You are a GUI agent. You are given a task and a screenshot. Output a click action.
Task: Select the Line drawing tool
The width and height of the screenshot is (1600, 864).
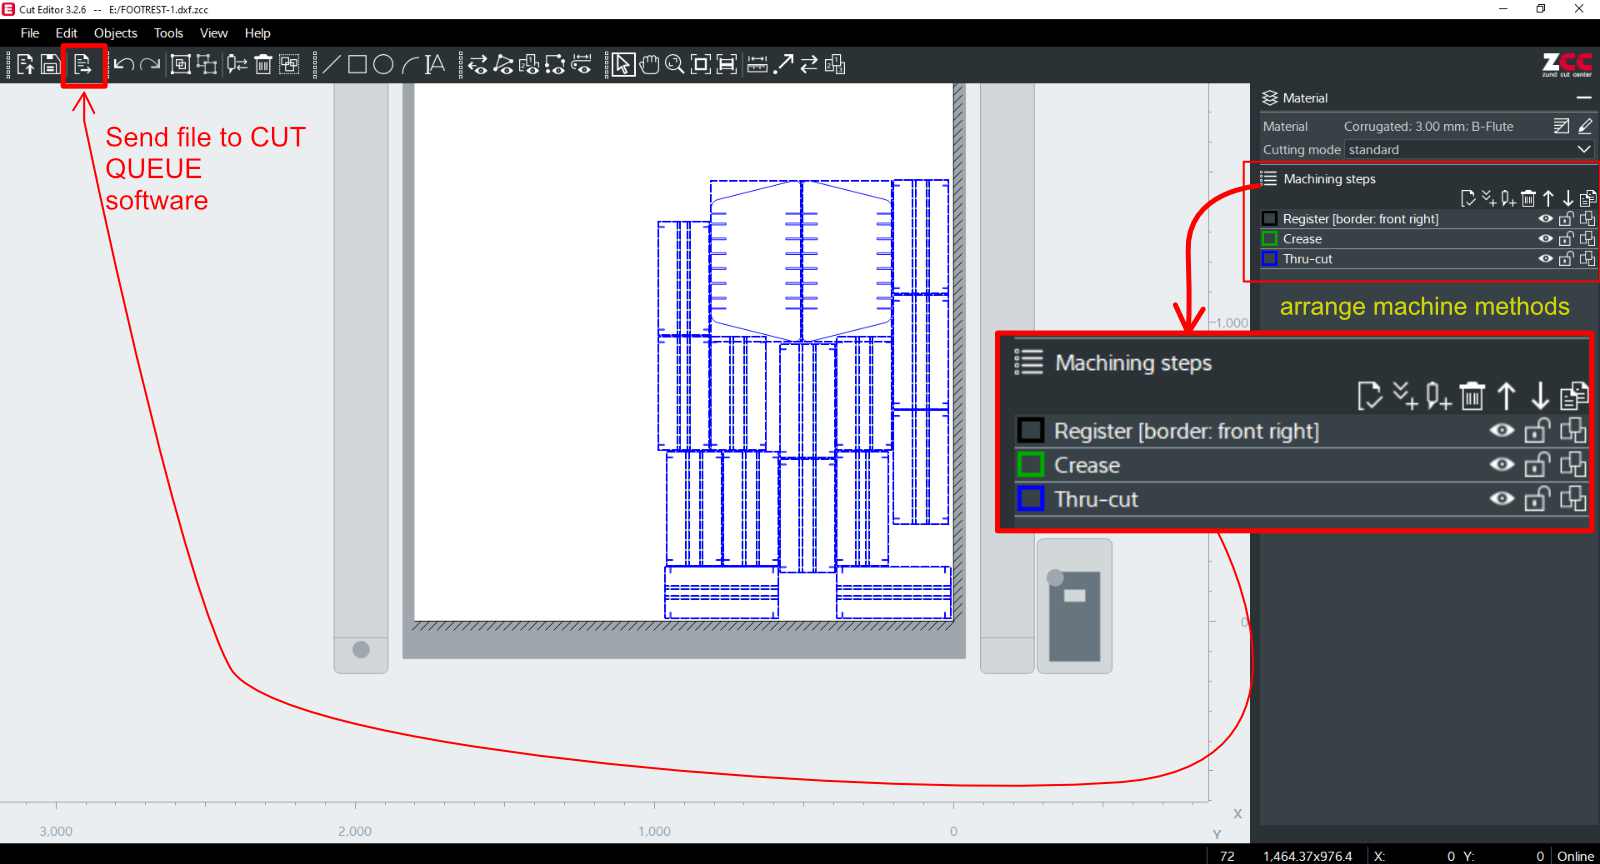(331, 65)
